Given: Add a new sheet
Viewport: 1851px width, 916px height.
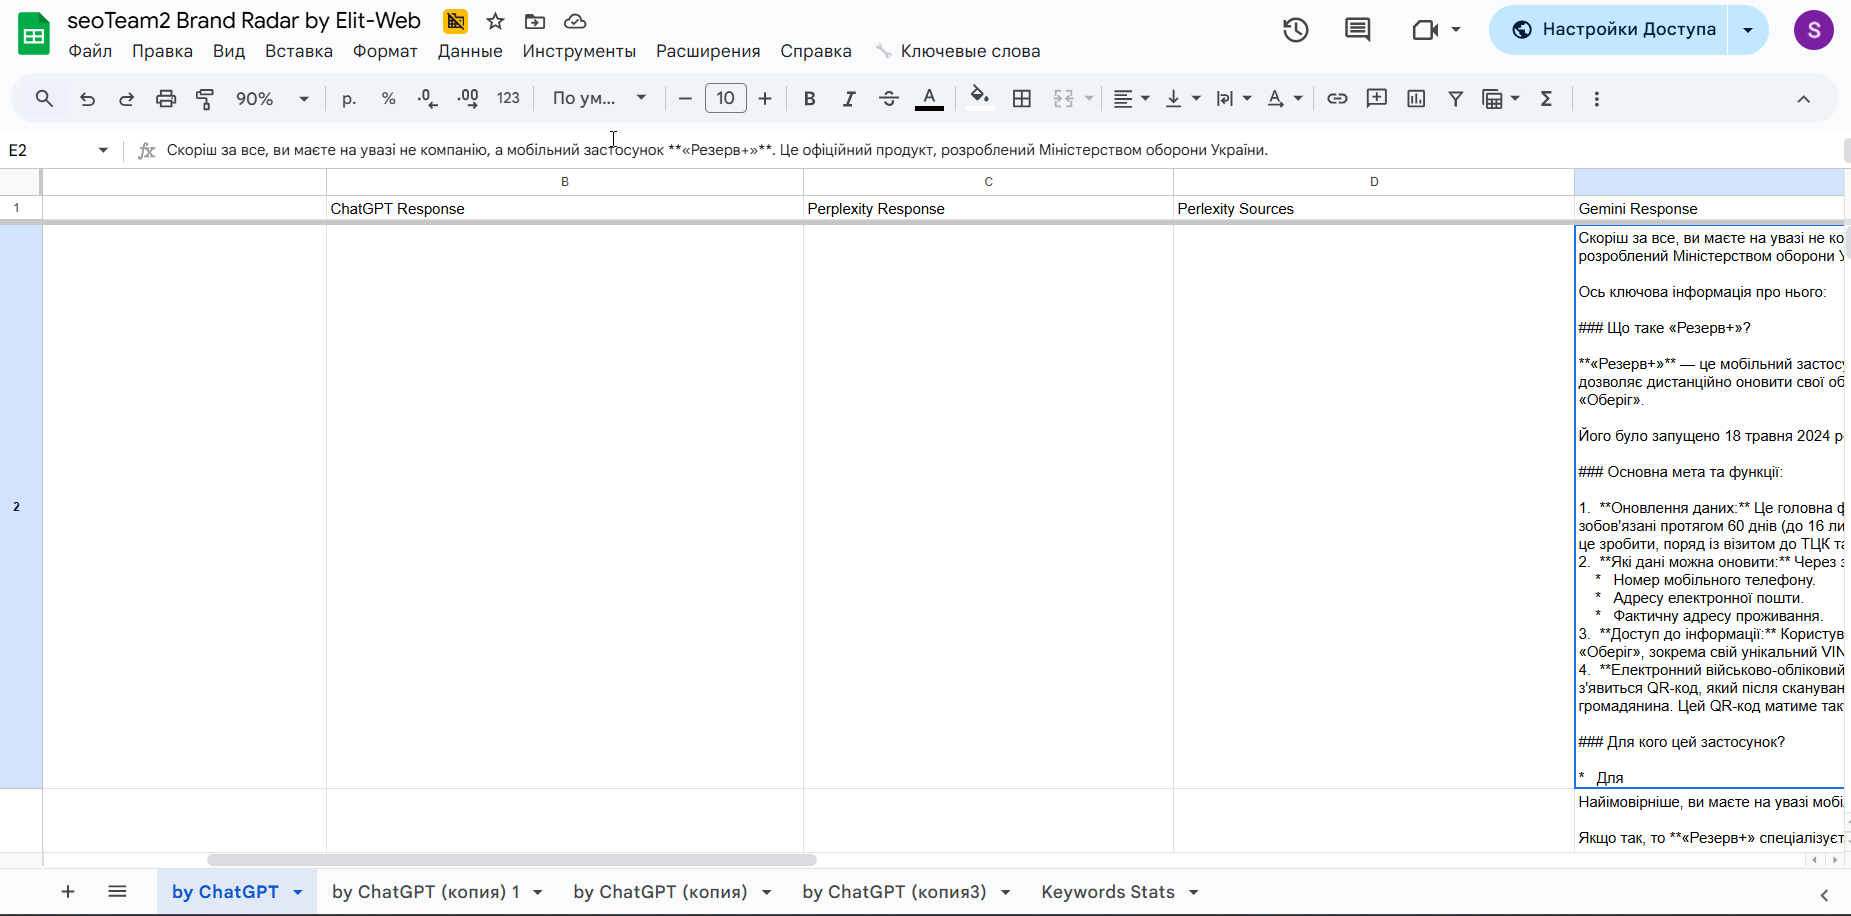Looking at the screenshot, I should click(68, 891).
